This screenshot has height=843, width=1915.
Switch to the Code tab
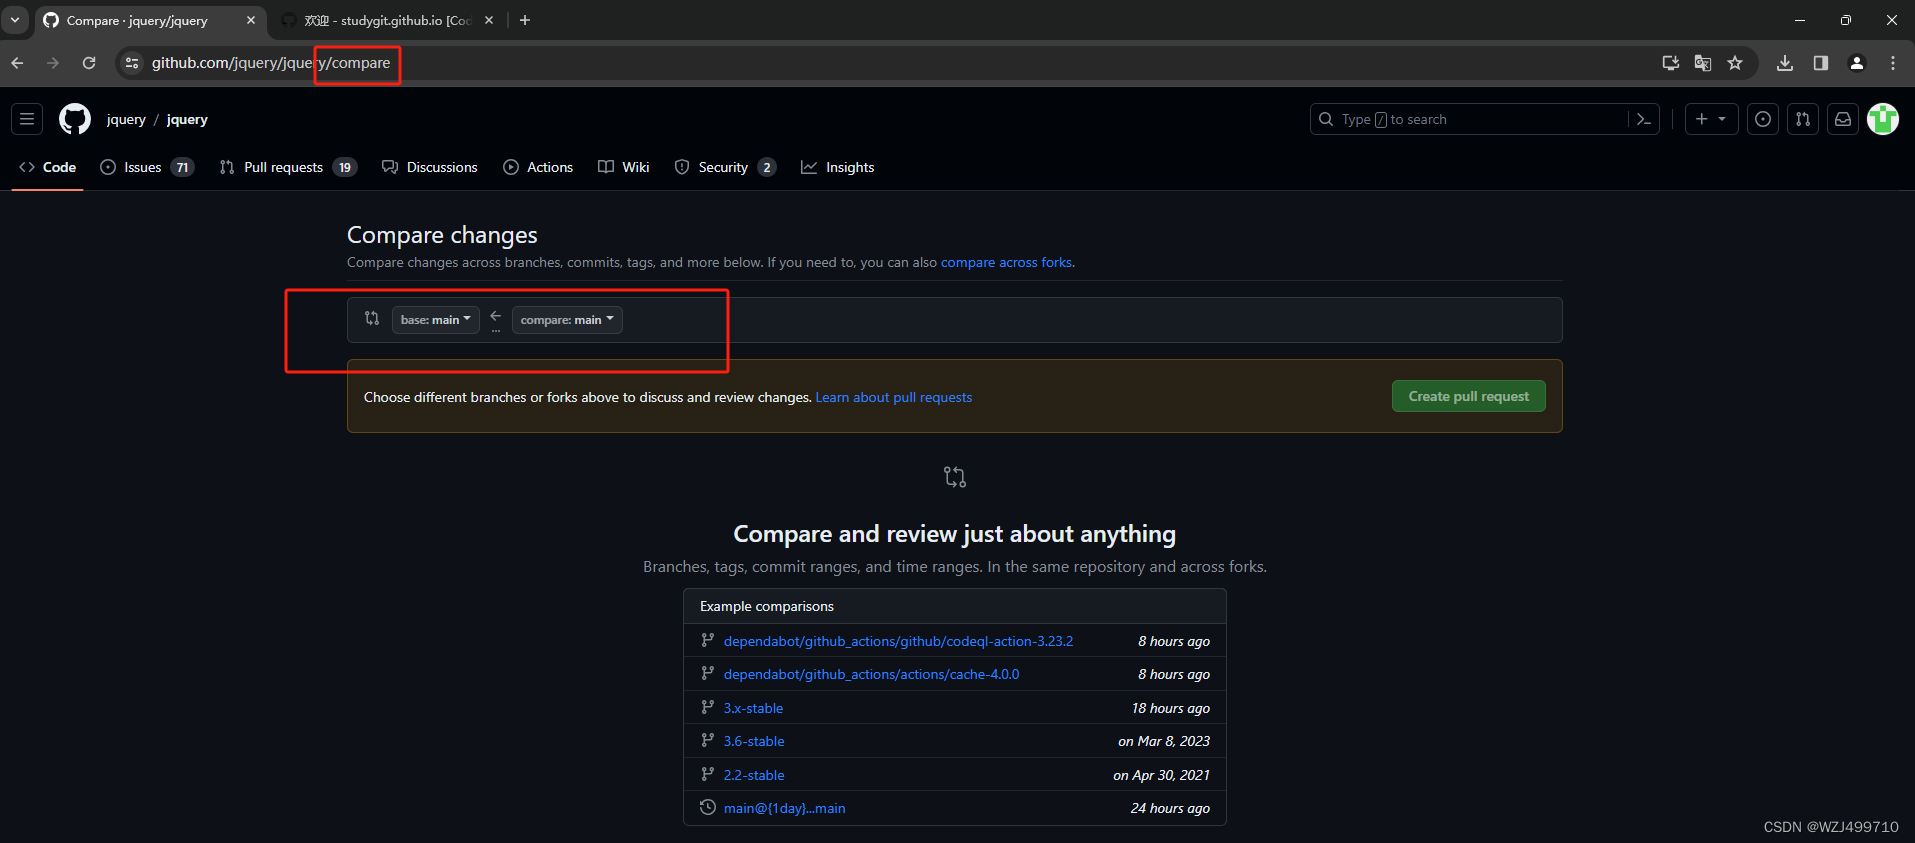[x=48, y=167]
